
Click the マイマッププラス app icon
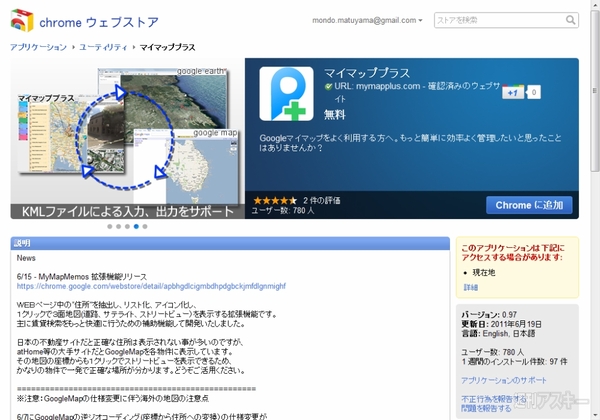286,94
